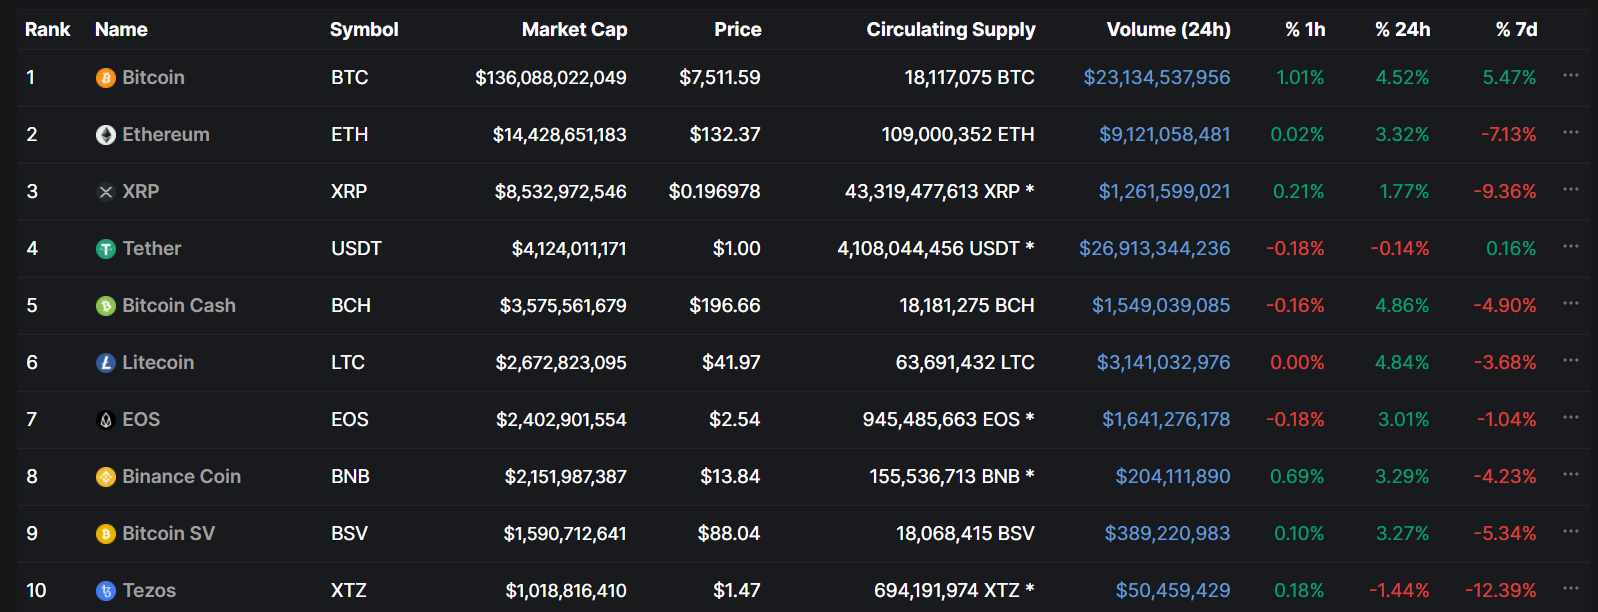Click Litecoin's price $41.97
This screenshot has height=612, width=1598.
pyautogui.click(x=730, y=363)
